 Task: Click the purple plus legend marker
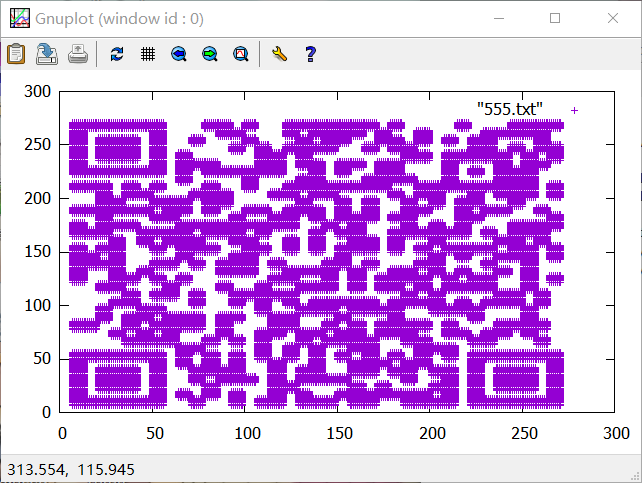click(x=574, y=110)
